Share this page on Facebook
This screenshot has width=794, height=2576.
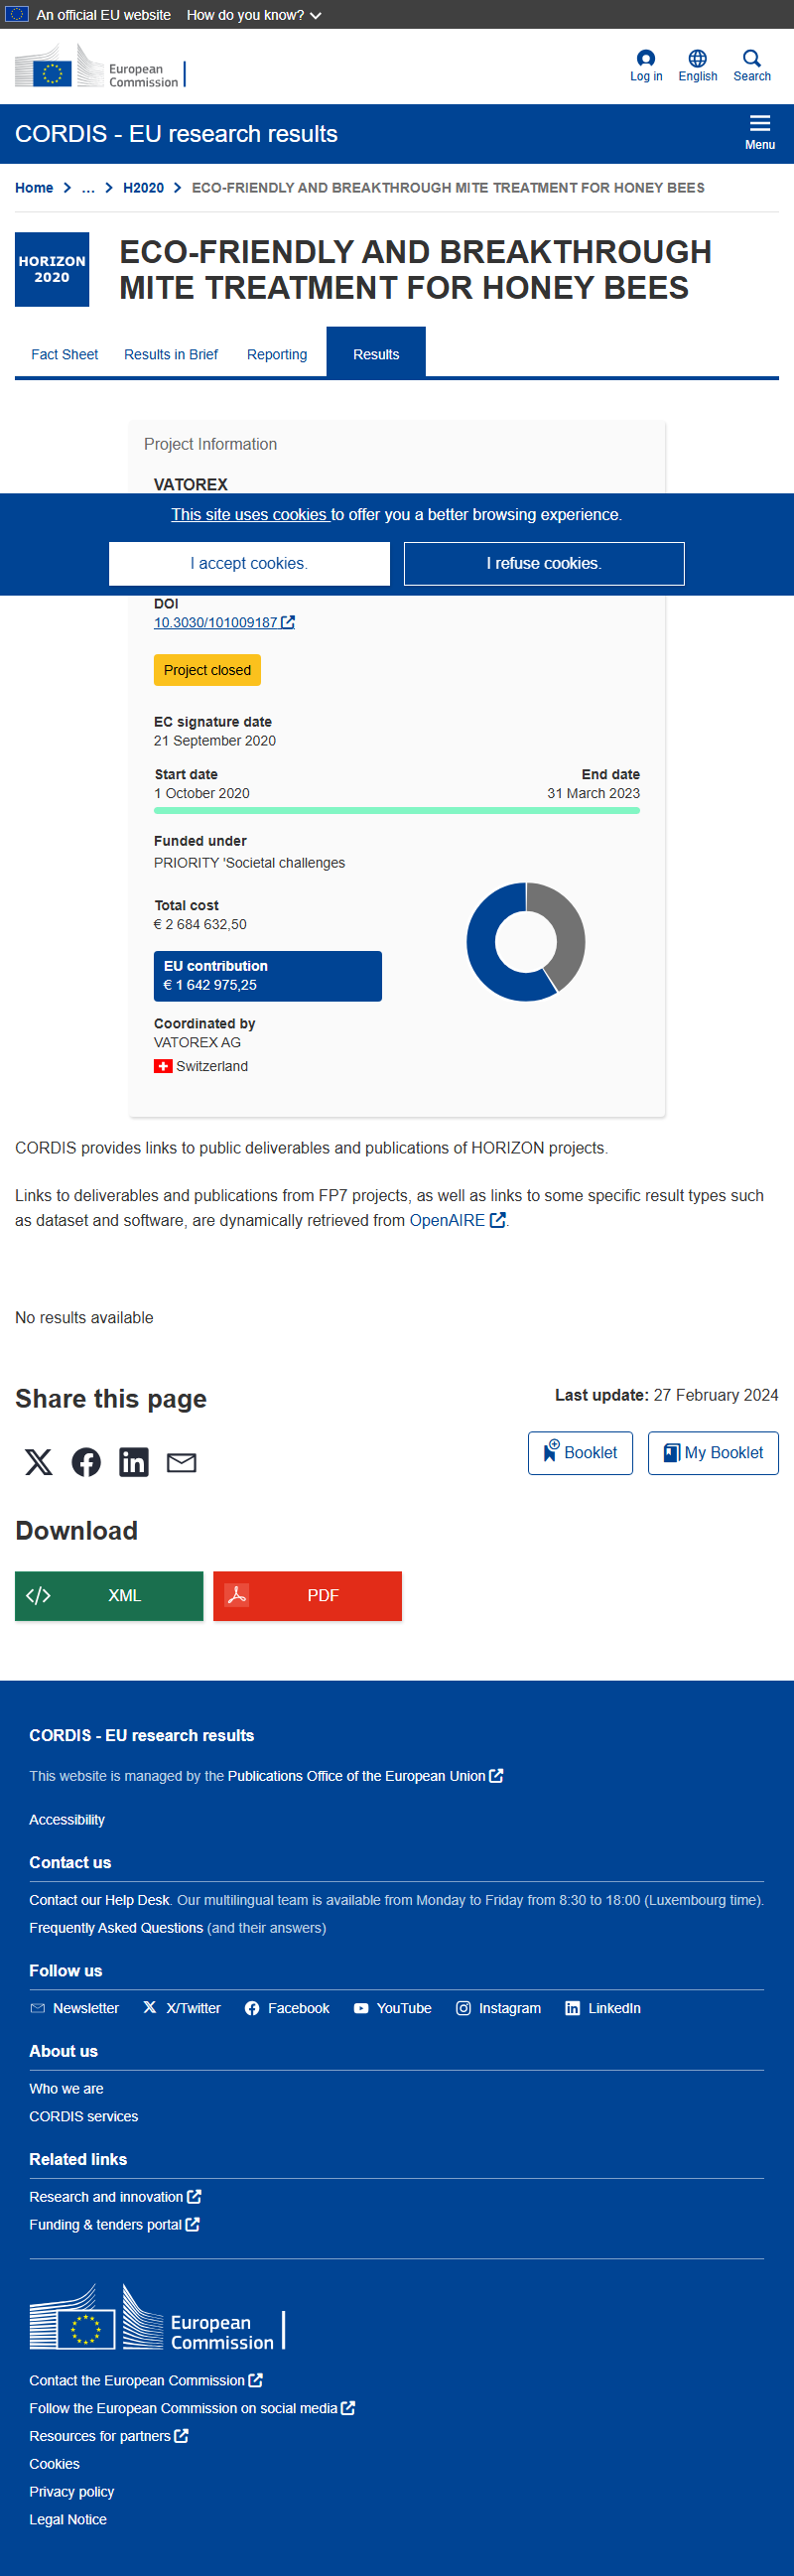tap(86, 1462)
